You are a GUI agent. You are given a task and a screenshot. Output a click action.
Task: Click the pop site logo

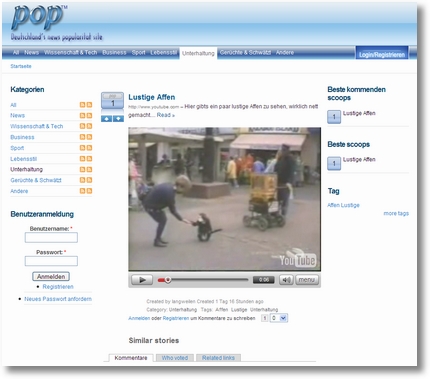click(x=38, y=17)
